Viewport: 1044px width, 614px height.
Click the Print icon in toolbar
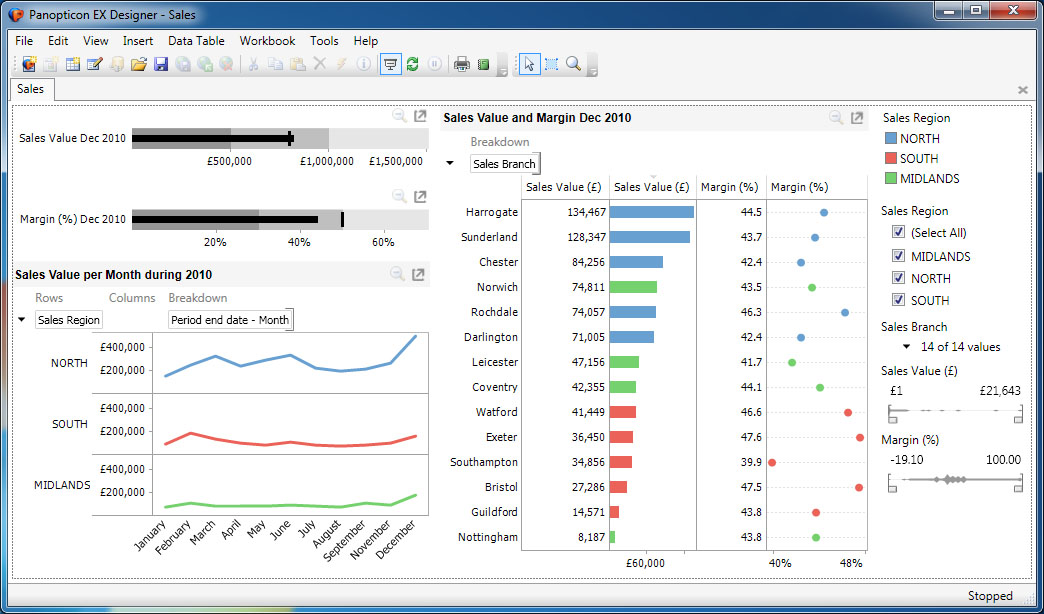pyautogui.click(x=462, y=64)
